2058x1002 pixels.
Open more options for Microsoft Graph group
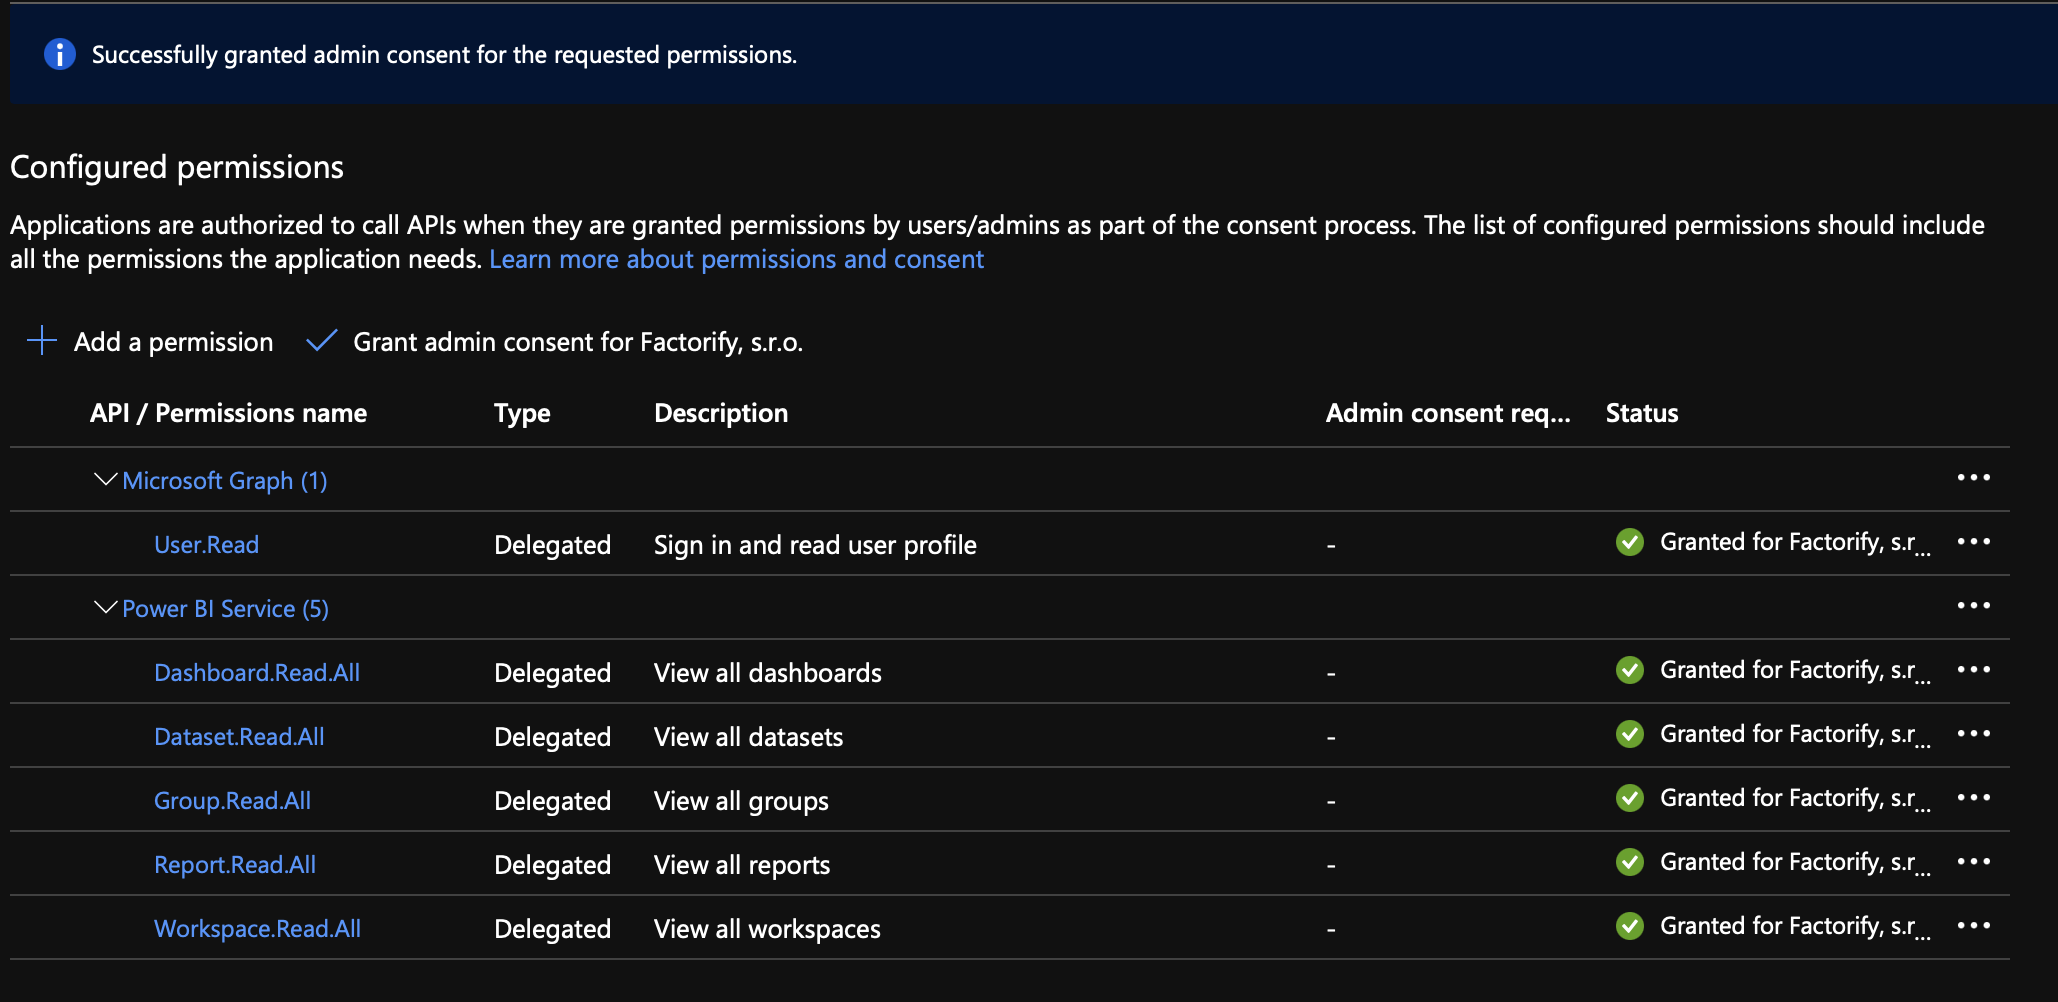click(x=1974, y=478)
